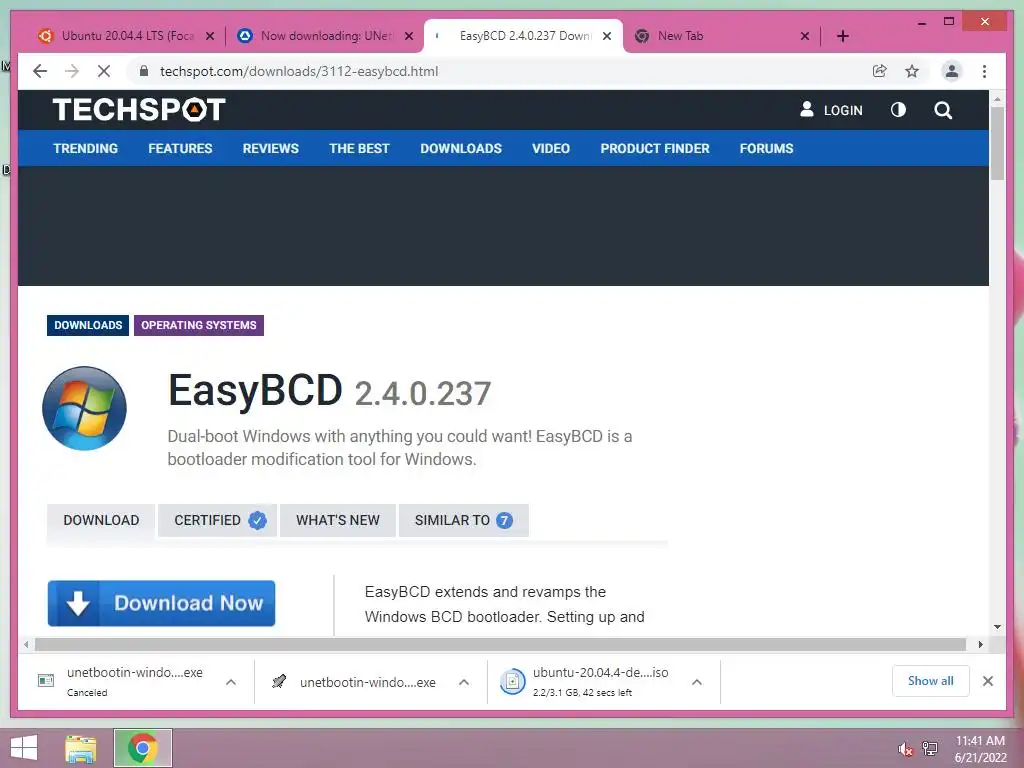
Task: Open the REVIEWS nav item
Action: pos(270,148)
